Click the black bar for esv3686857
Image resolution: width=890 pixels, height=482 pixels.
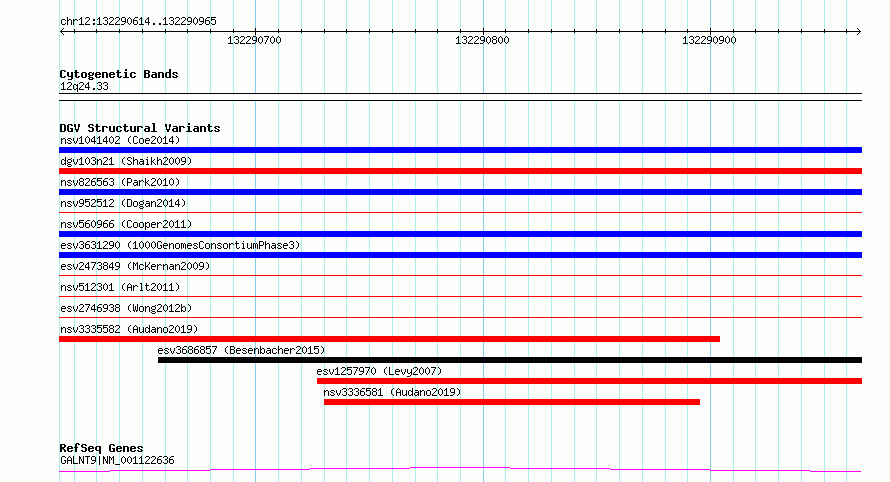[510, 360]
